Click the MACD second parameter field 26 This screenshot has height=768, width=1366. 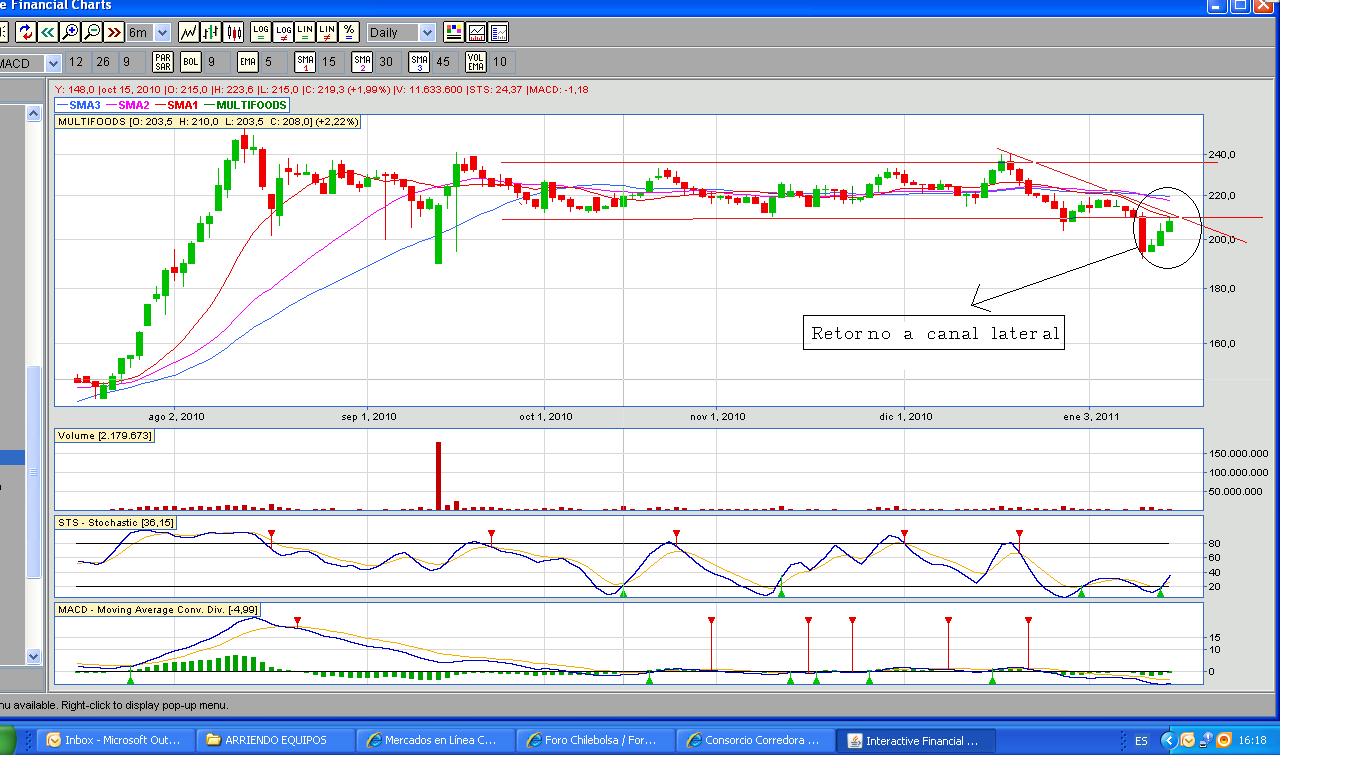(103, 62)
